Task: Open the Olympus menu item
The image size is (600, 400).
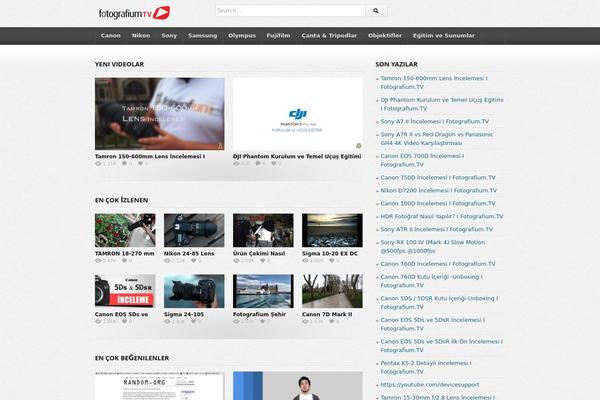Action: pyautogui.click(x=242, y=36)
